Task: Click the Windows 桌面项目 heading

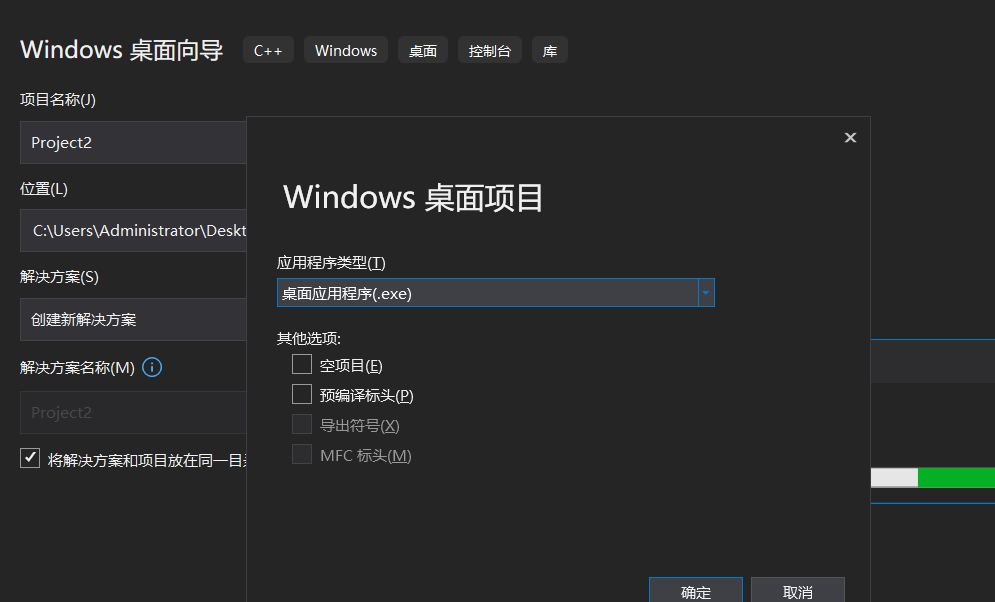Action: (x=413, y=197)
